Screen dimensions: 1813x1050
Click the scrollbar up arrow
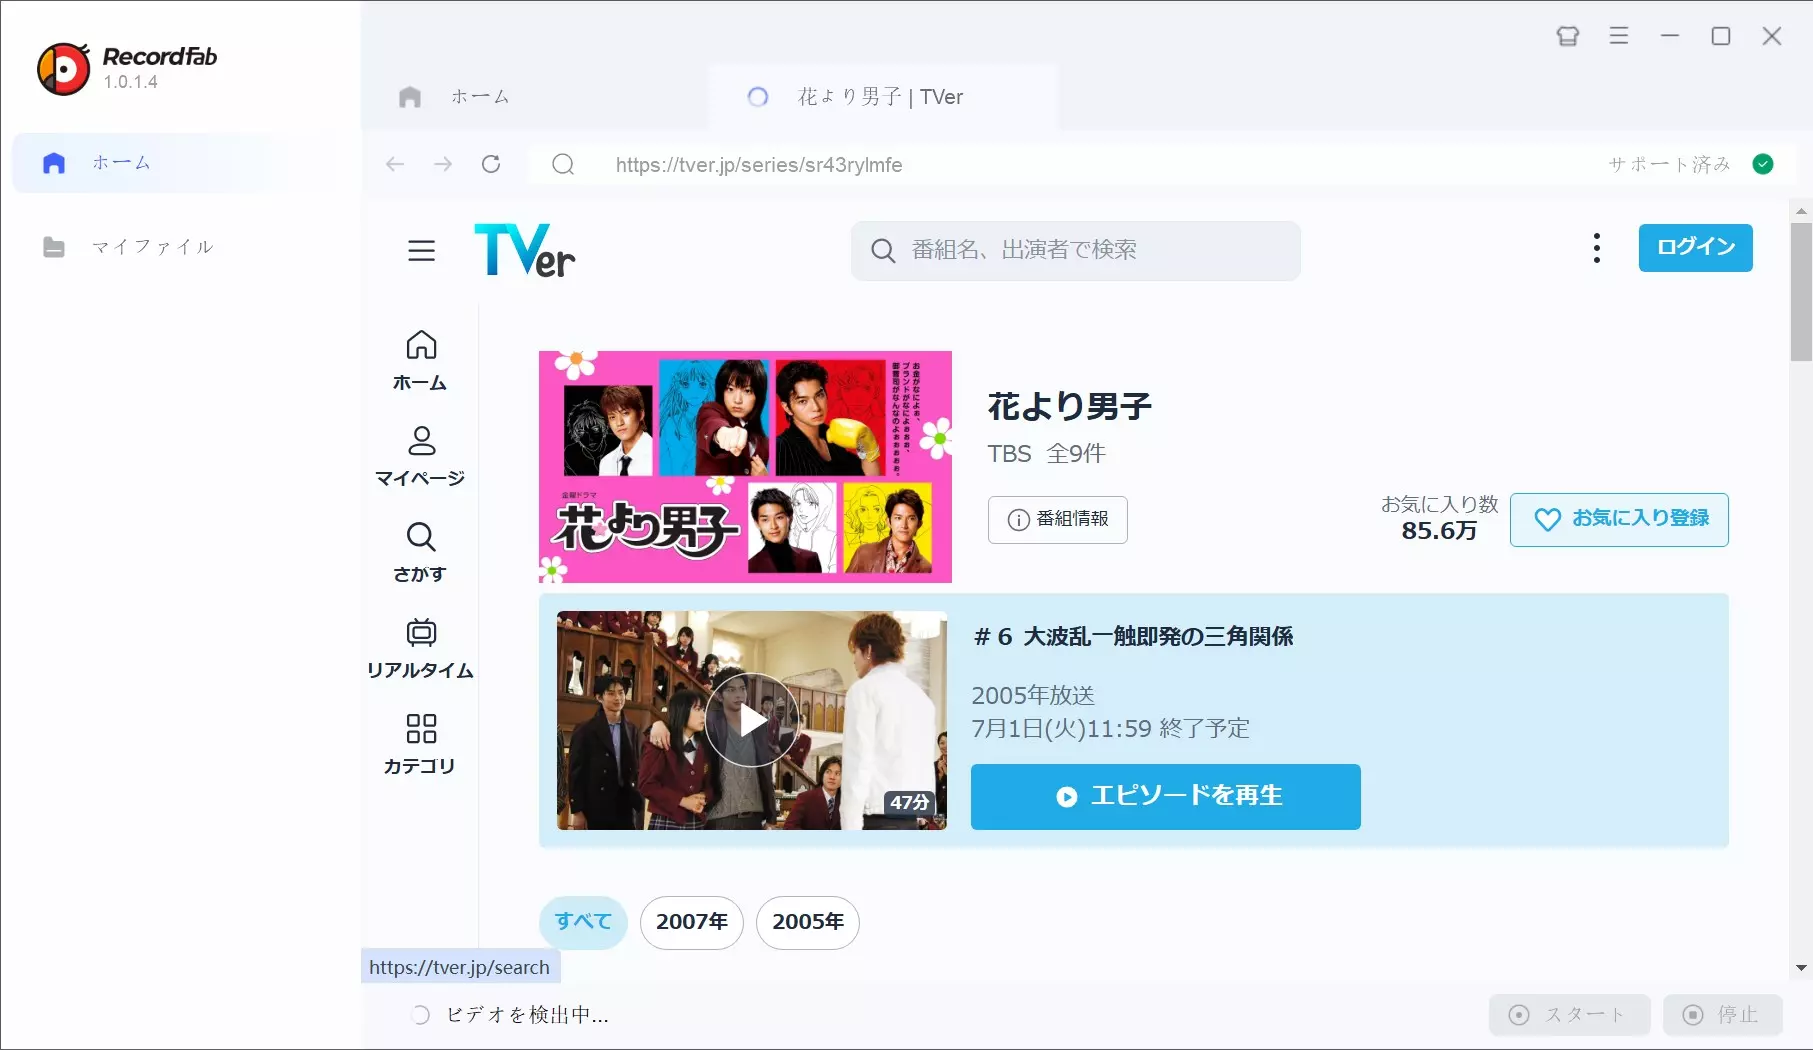(x=1801, y=211)
